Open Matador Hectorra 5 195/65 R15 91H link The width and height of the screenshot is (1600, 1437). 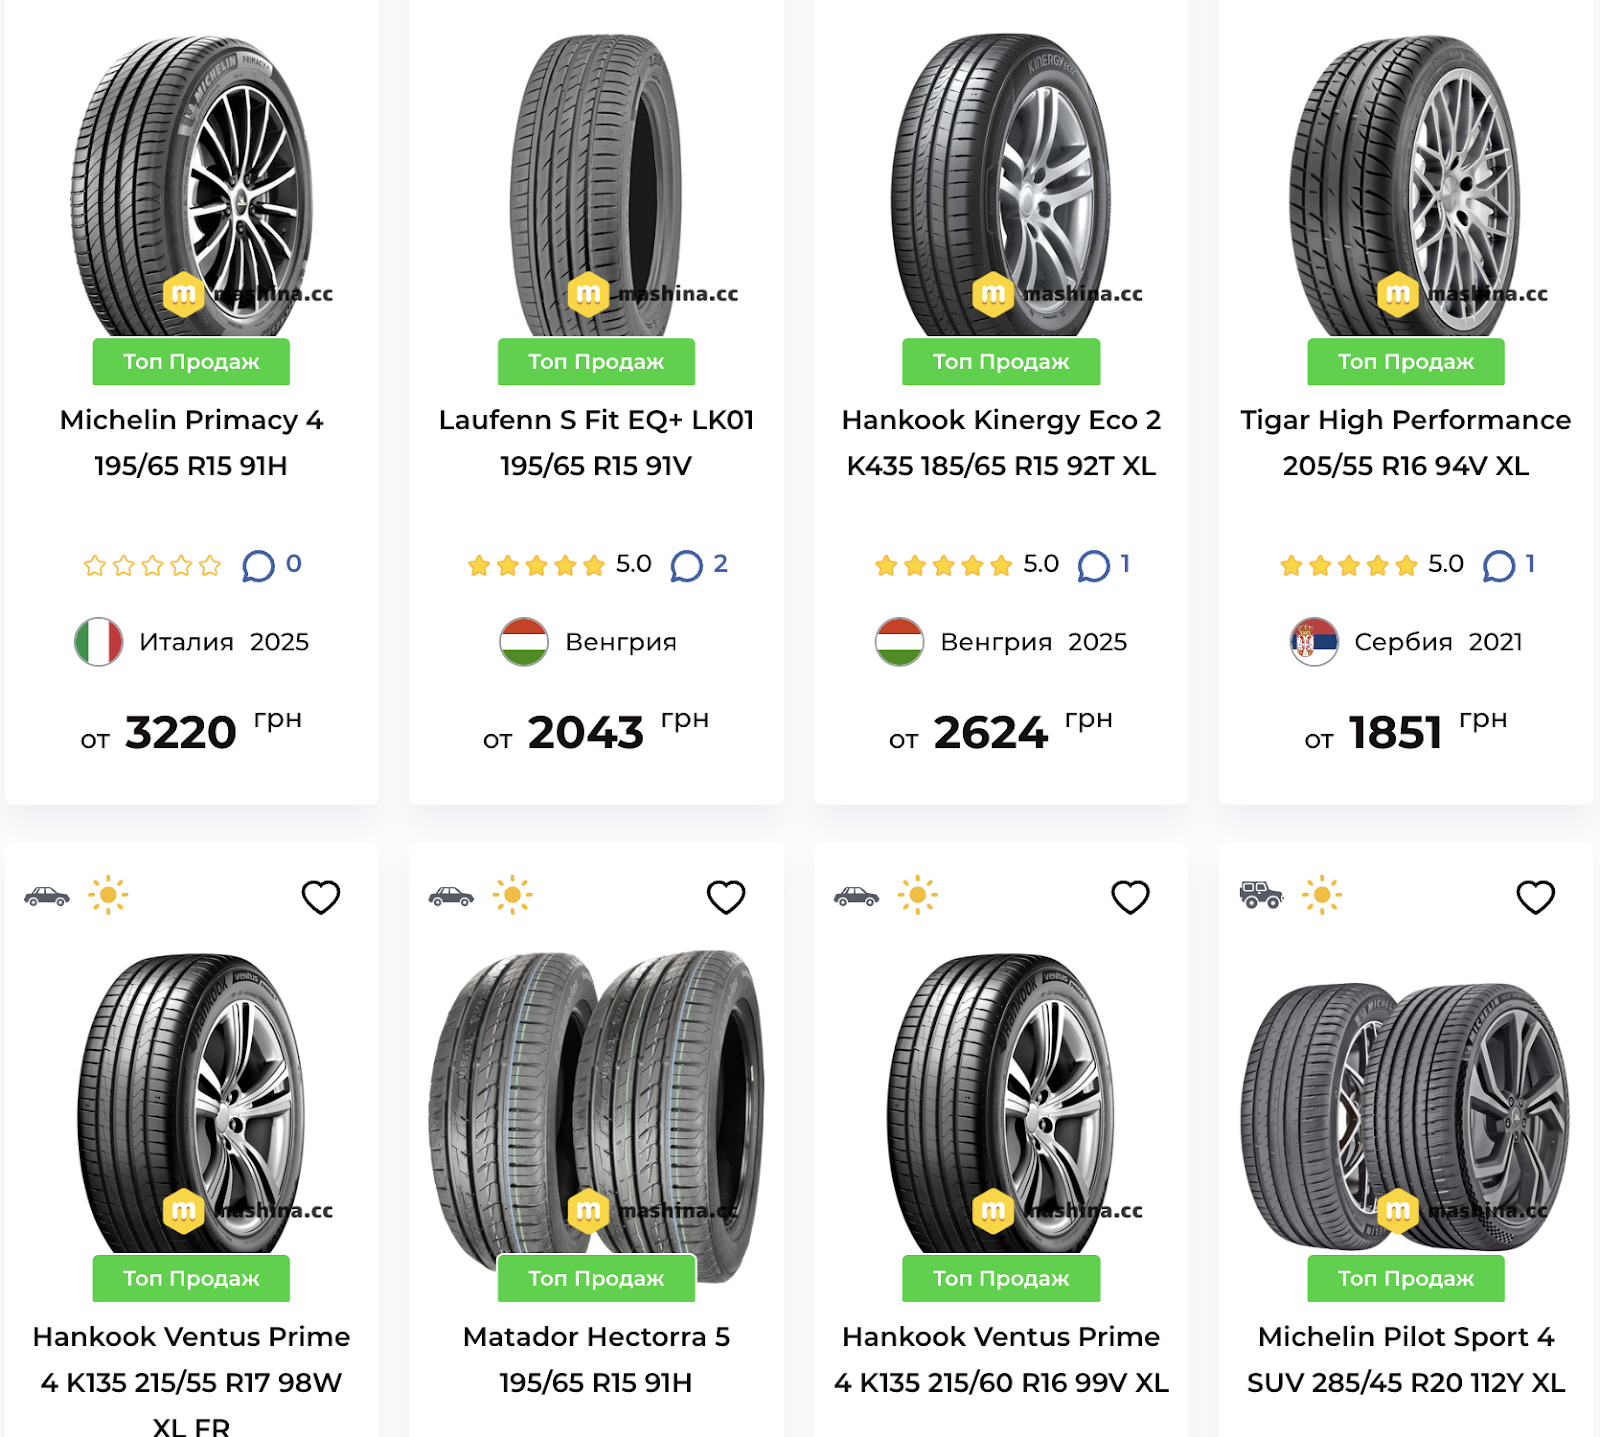pos(596,1359)
